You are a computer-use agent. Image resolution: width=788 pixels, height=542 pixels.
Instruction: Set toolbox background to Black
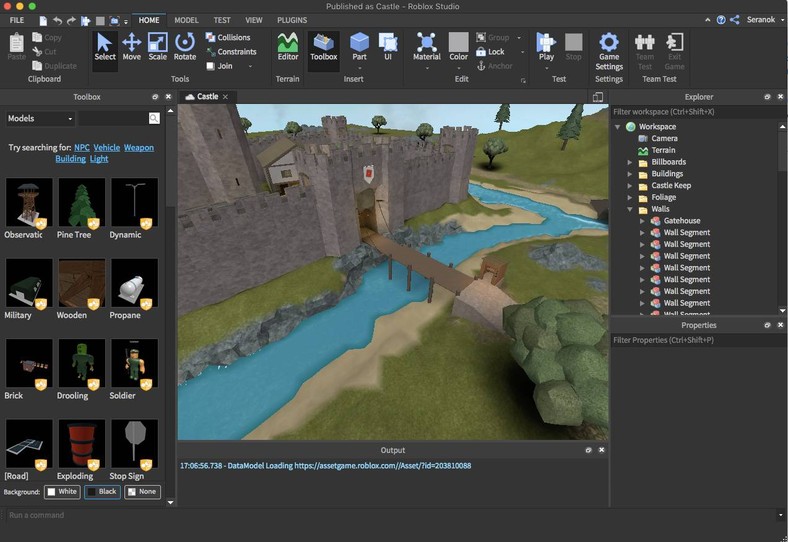pyautogui.click(x=102, y=492)
